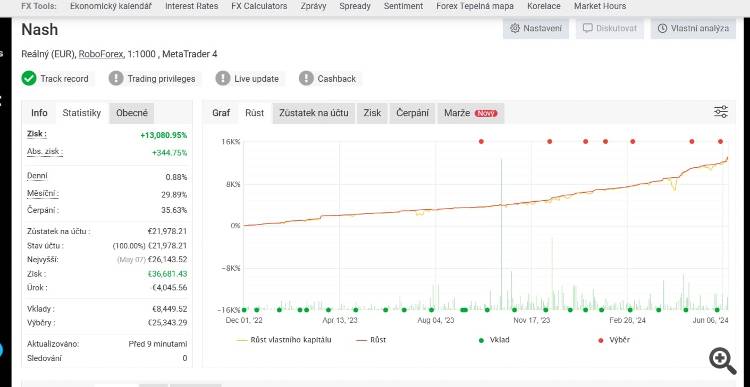
Task: Click the last red withdrawal marker
Action: click(720, 142)
